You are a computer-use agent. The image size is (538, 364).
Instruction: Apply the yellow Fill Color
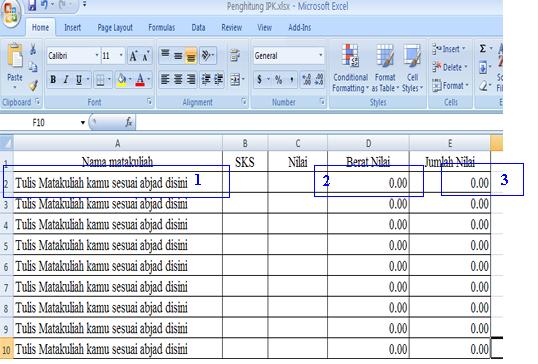coord(121,80)
